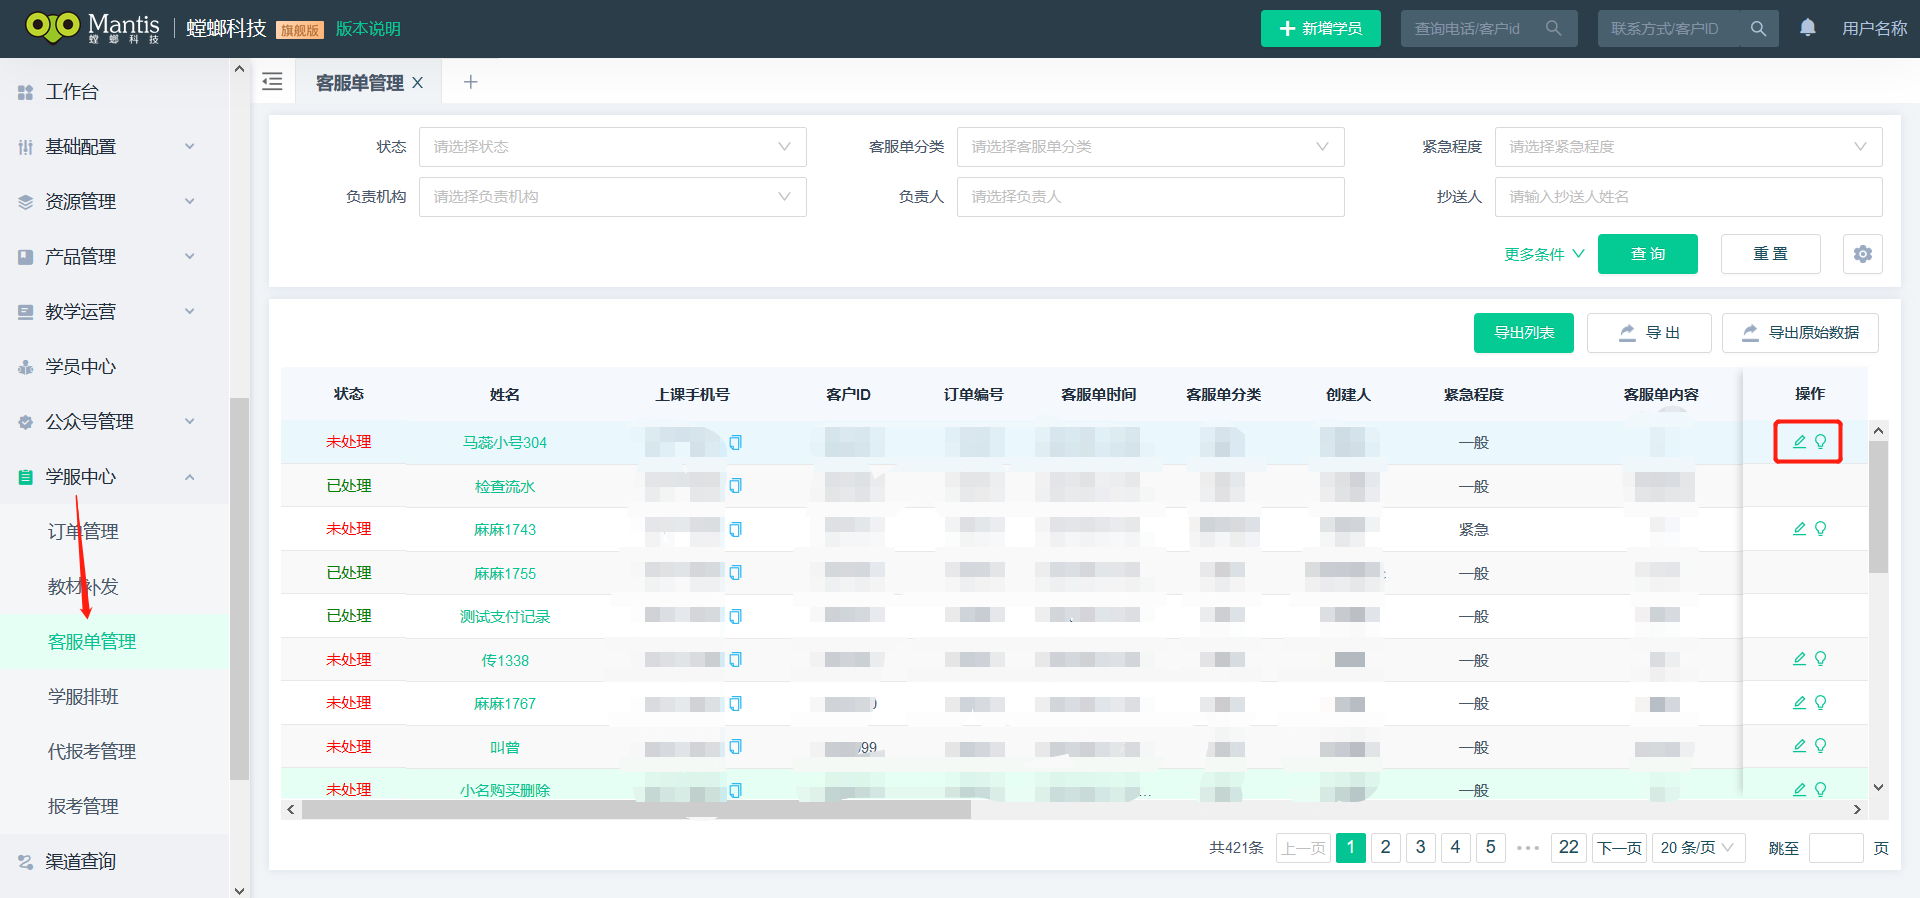Click the 查询 button
Viewport: 1920px width, 898px height.
[1647, 254]
